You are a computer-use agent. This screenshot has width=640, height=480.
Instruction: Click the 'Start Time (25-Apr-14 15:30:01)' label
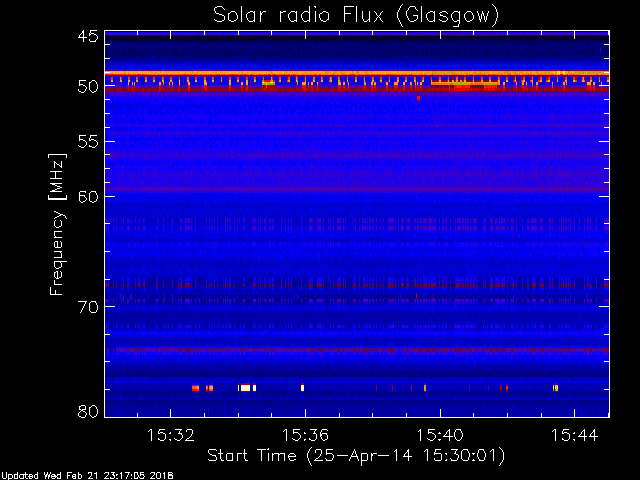[356, 456]
